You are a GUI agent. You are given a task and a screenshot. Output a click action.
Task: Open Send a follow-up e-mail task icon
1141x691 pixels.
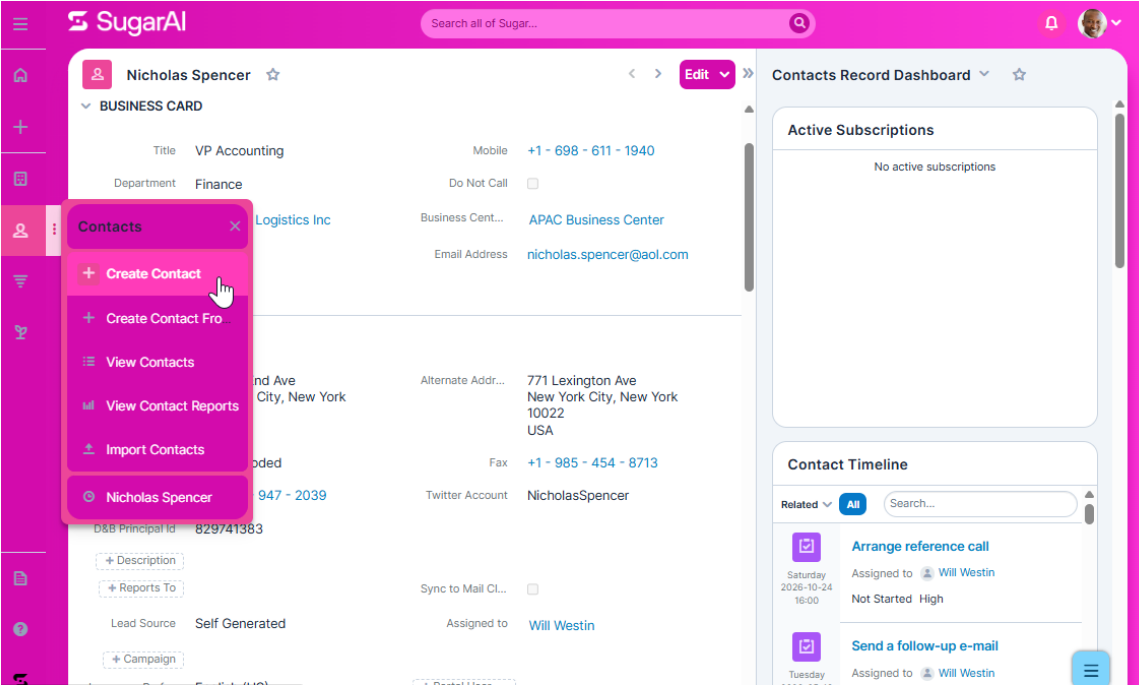coord(806,647)
